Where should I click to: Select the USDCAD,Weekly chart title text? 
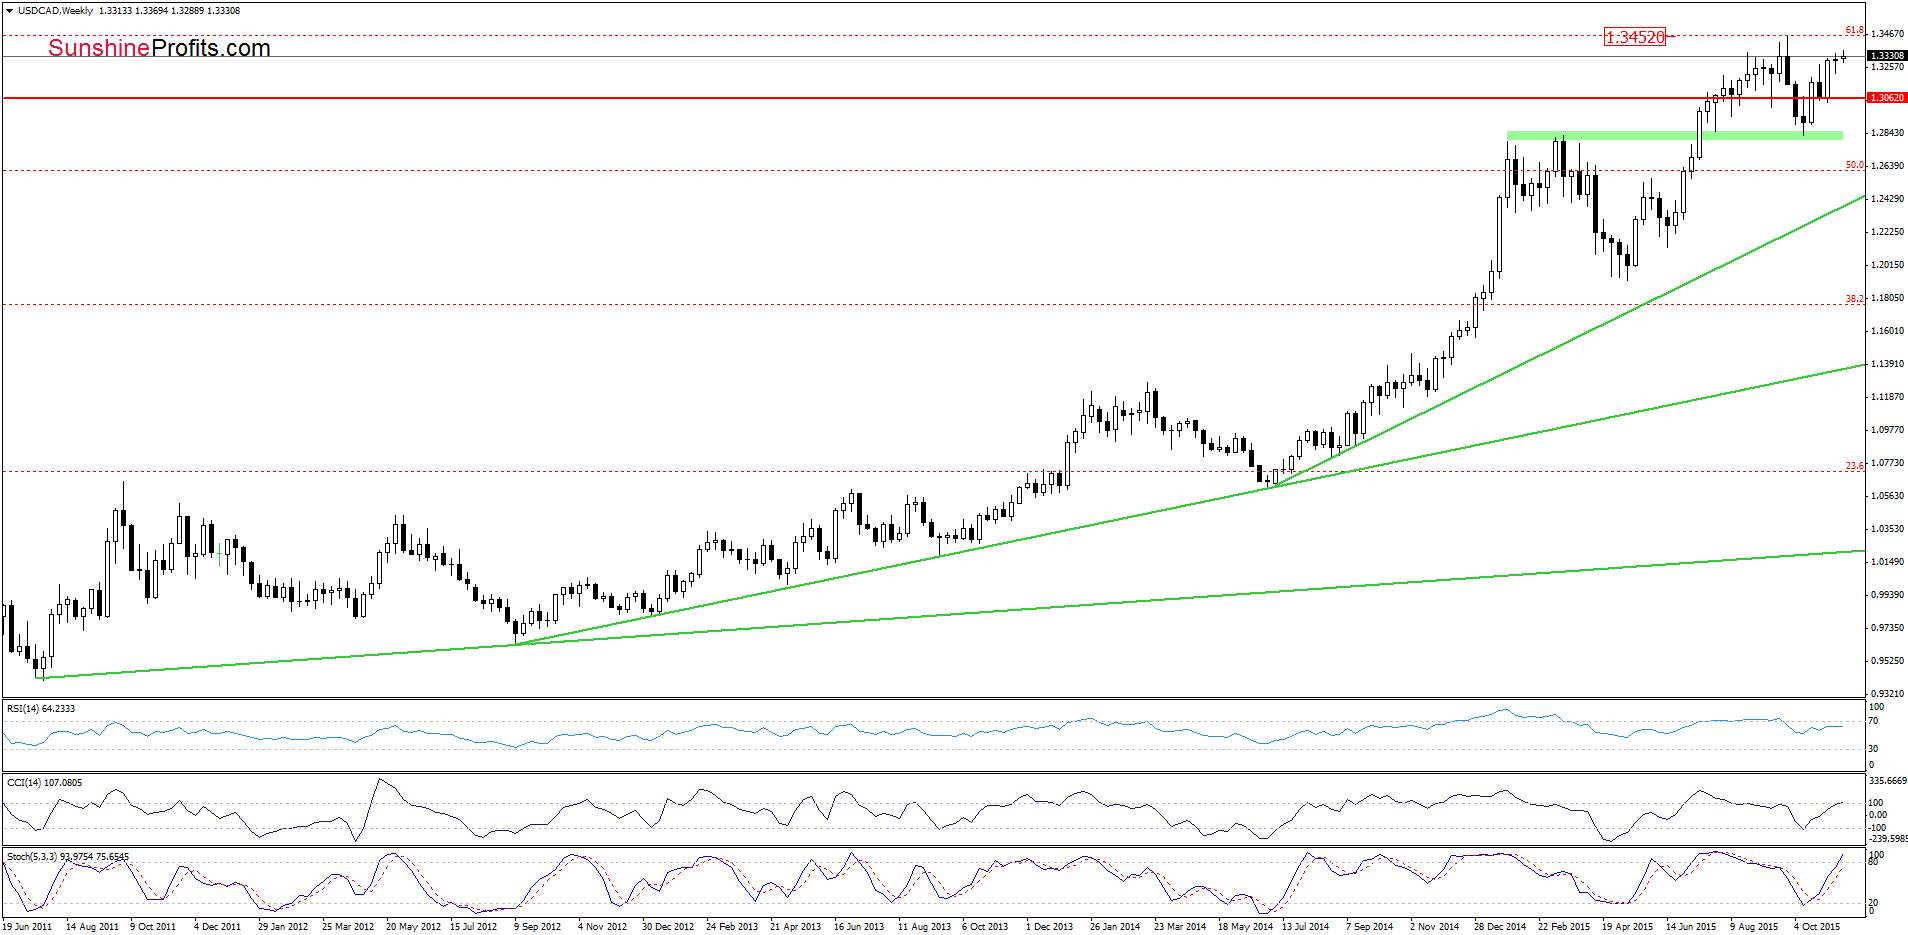55,11
